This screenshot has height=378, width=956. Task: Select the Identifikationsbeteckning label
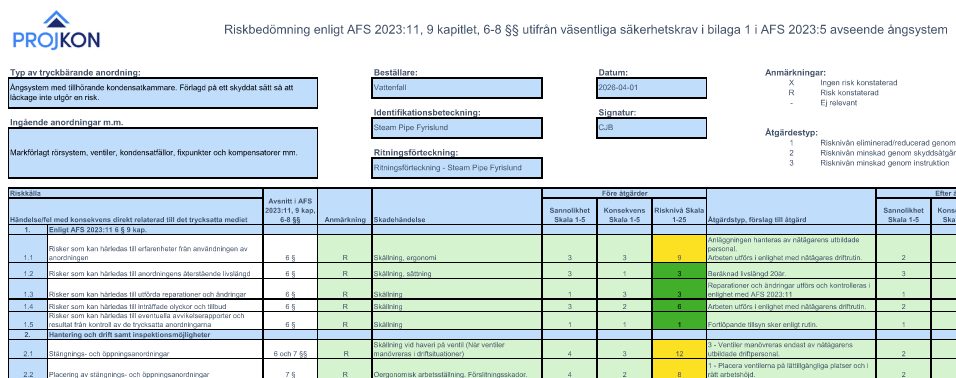coord(427,113)
